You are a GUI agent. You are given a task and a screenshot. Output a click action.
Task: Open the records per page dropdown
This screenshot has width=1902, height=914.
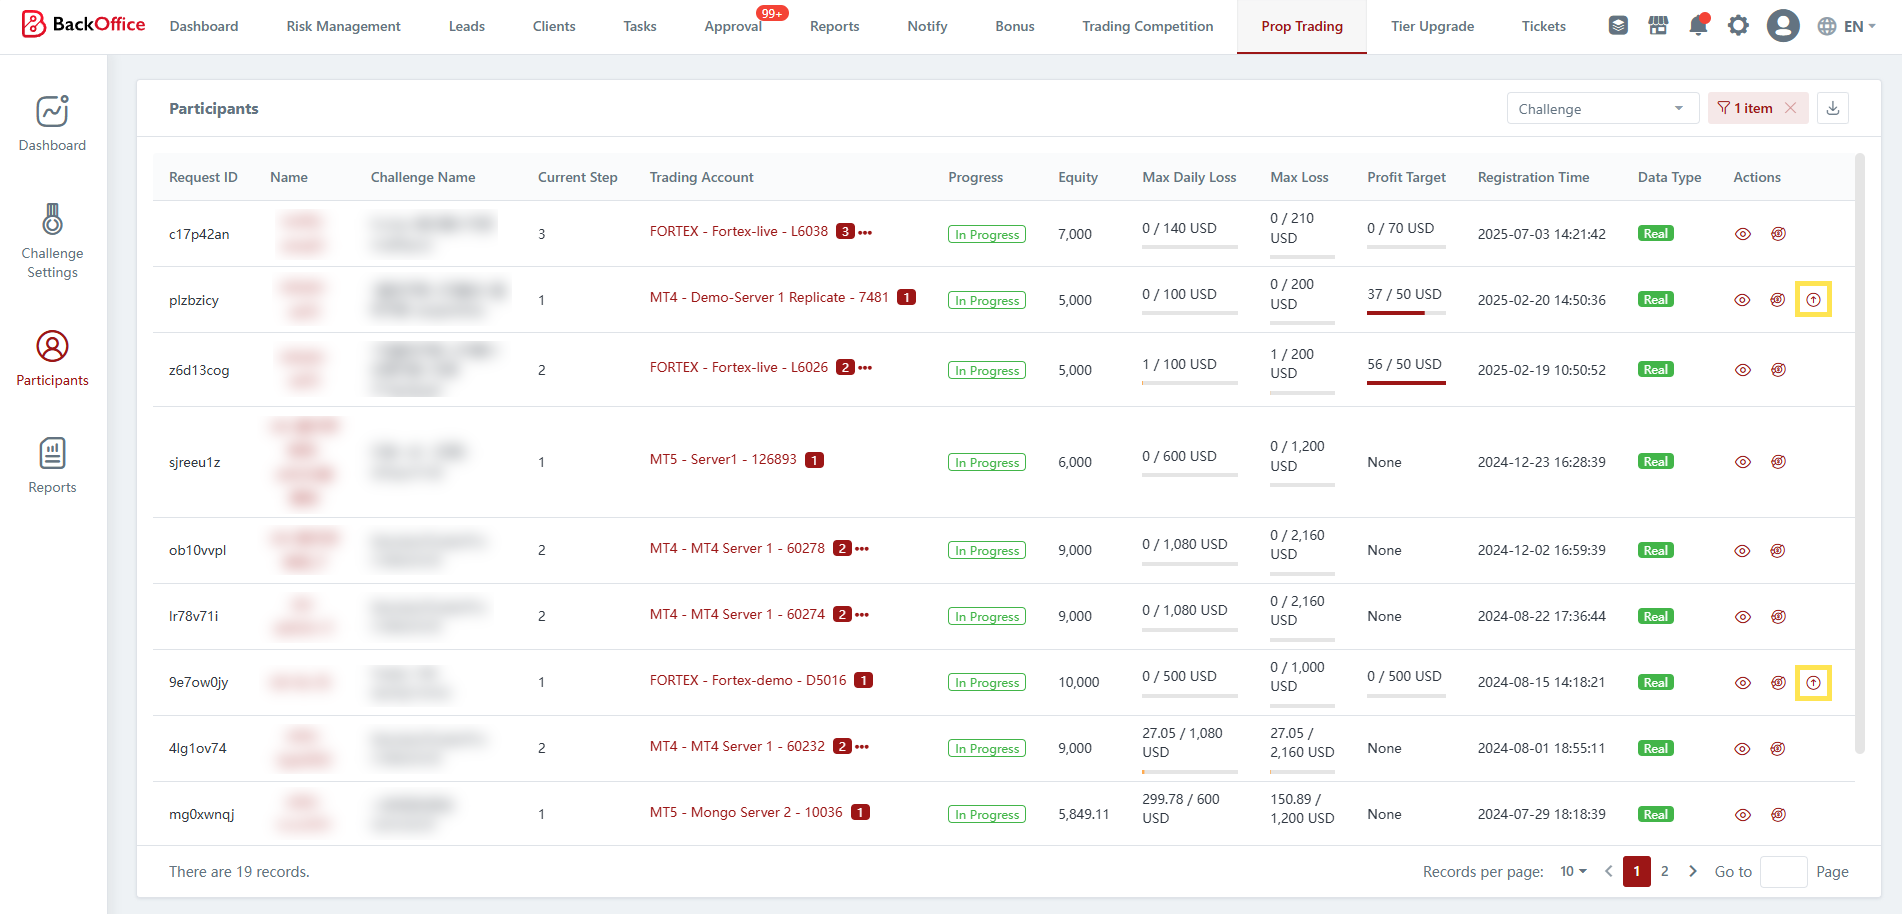point(1573,872)
